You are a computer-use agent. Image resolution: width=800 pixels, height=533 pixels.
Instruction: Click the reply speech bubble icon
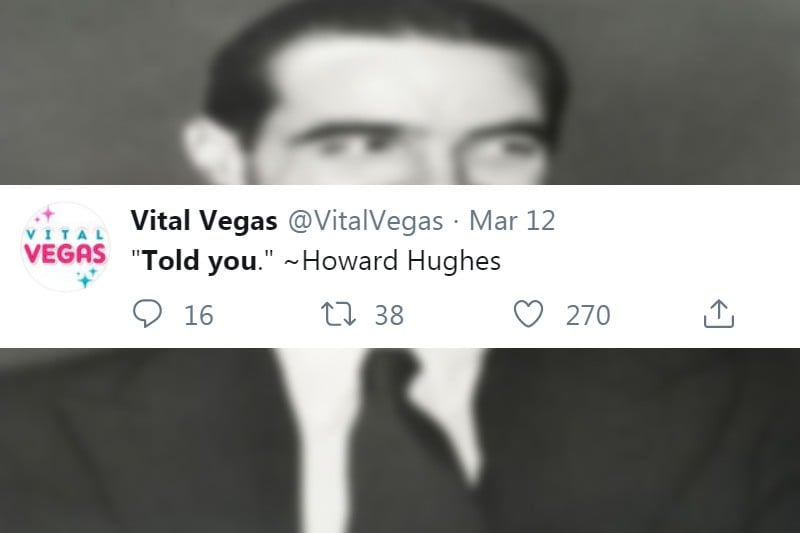[147, 313]
